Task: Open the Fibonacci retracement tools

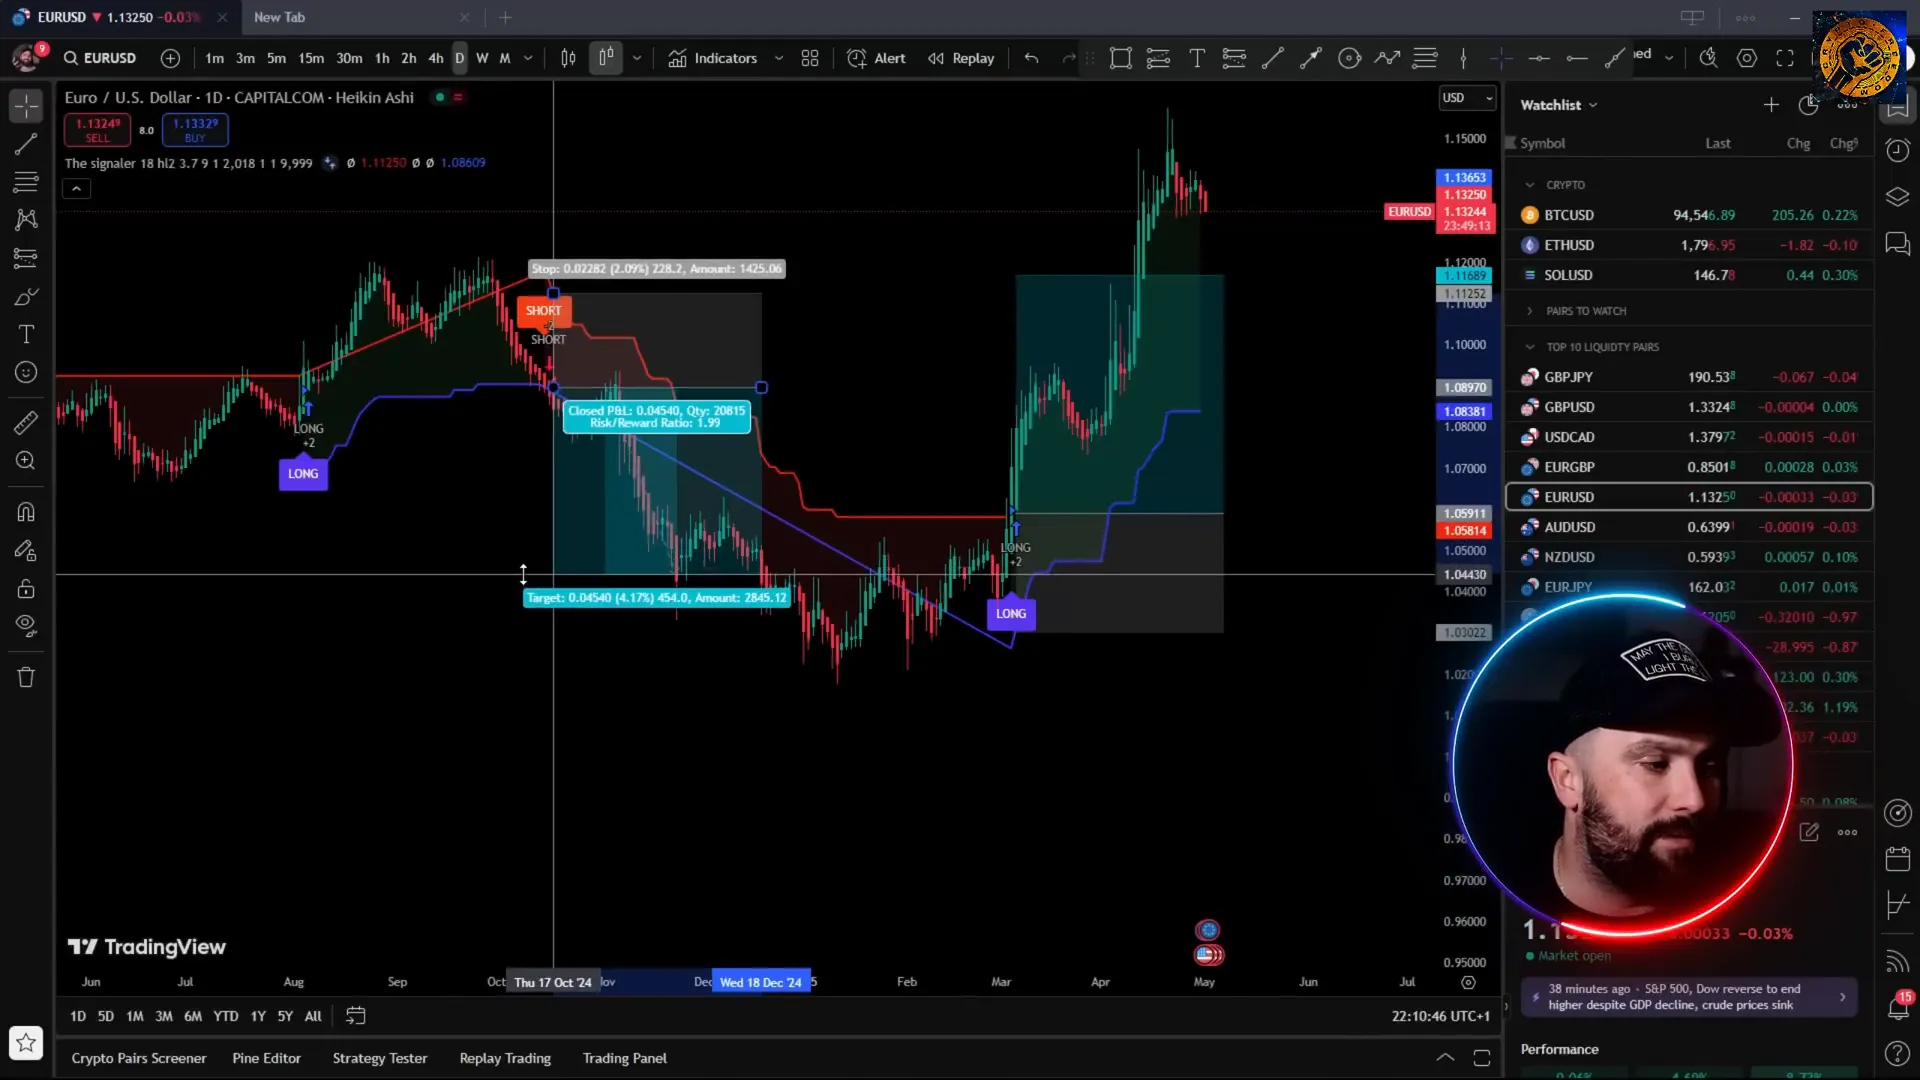Action: pos(26,182)
